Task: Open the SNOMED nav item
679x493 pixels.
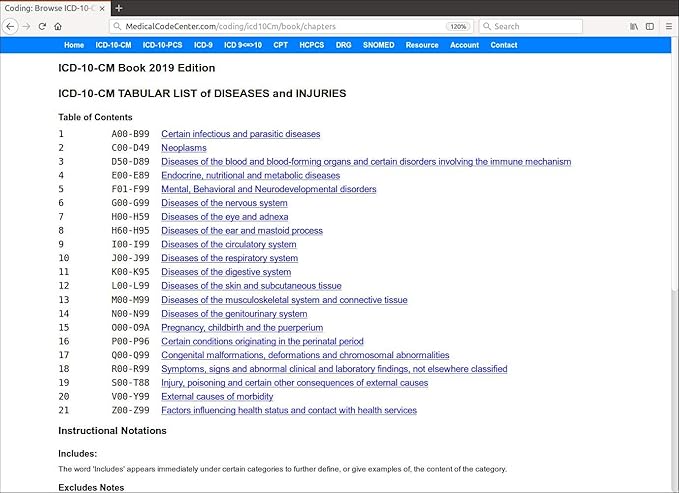Action: pos(378,45)
